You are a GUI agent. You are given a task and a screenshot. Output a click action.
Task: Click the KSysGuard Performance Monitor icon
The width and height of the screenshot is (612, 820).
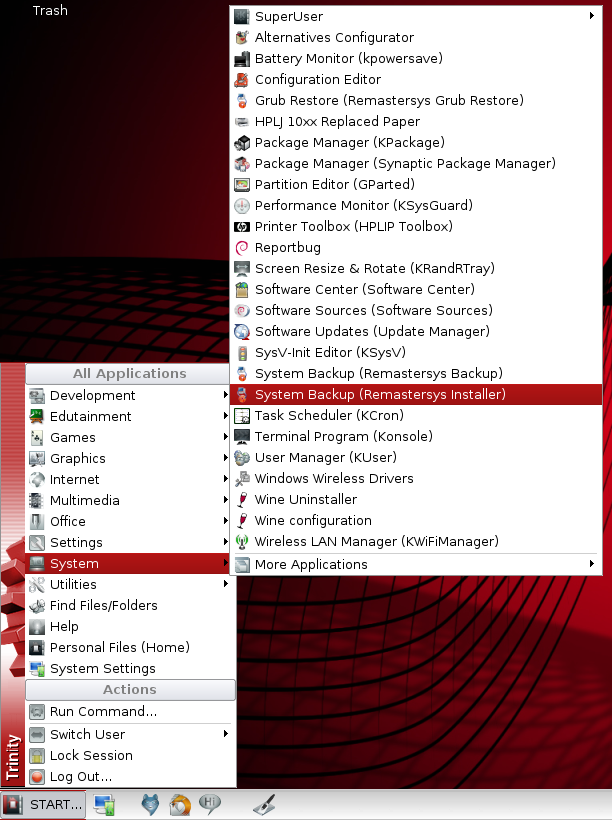click(x=242, y=206)
